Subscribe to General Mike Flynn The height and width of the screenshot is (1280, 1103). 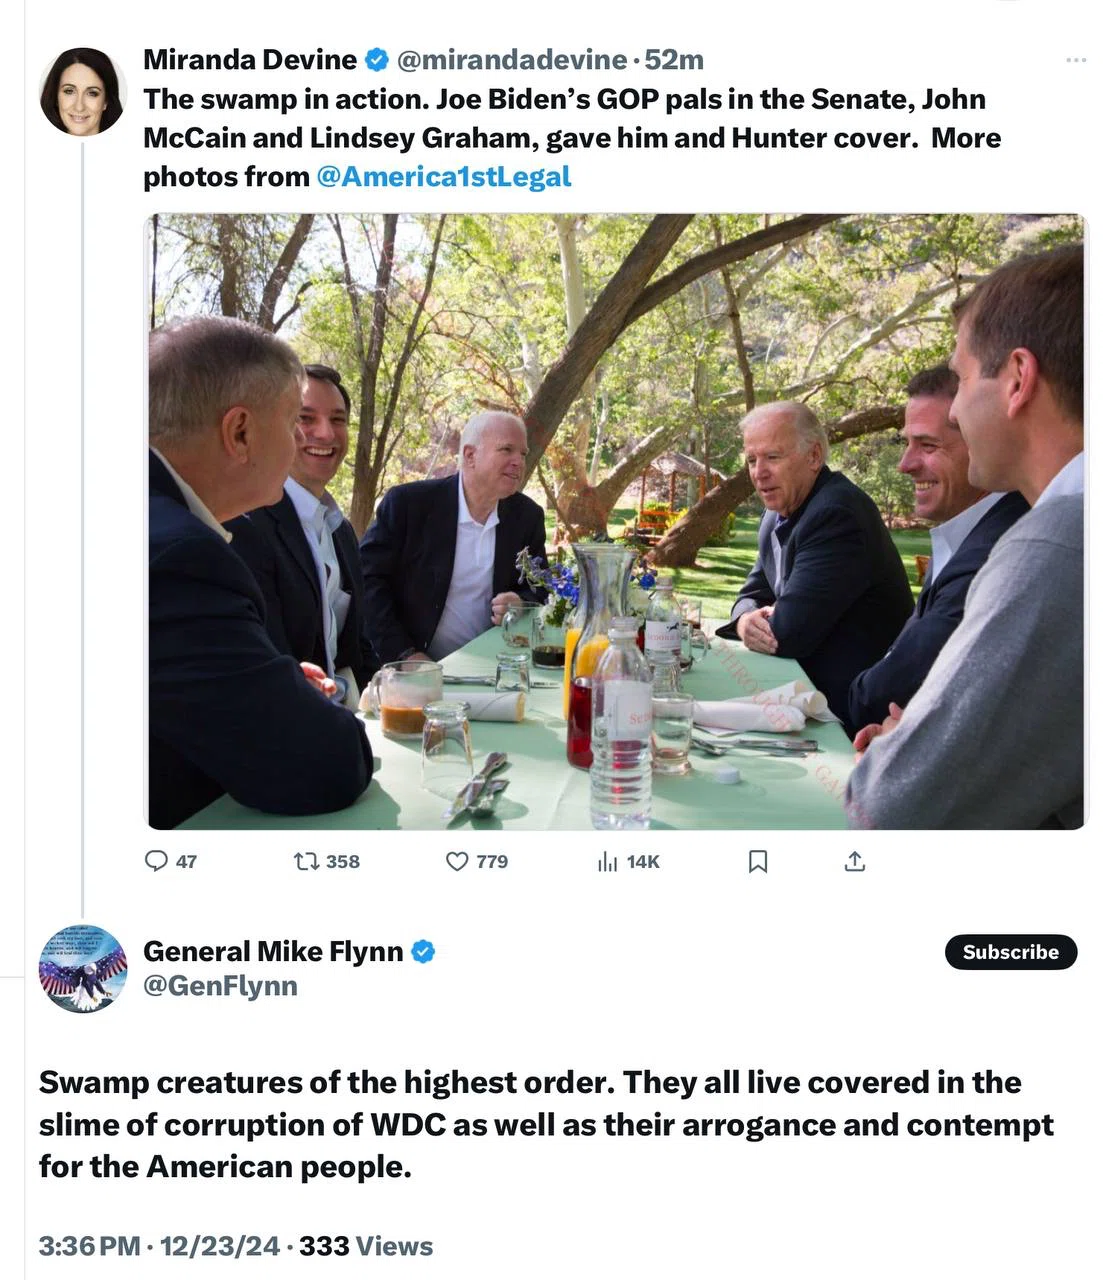1011,952
